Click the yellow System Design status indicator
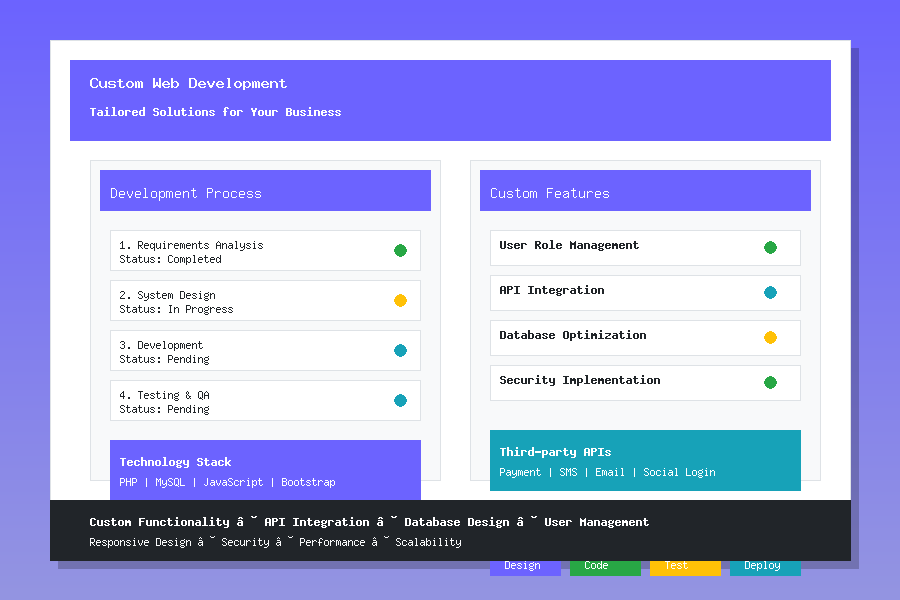The width and height of the screenshot is (900, 600). point(401,300)
